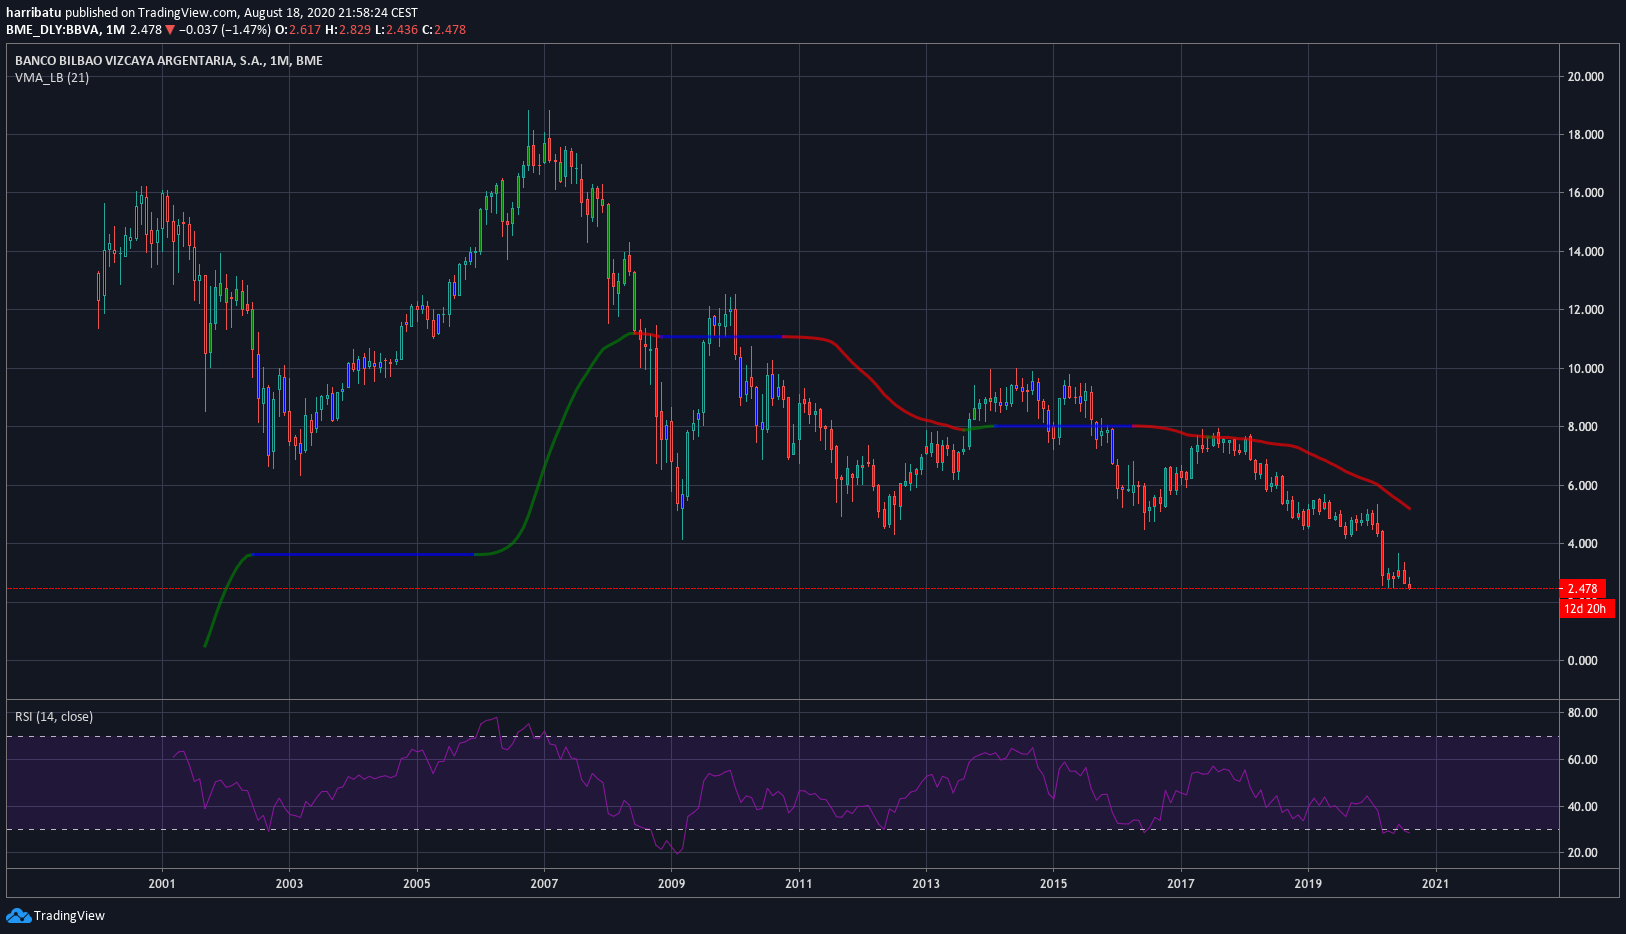Click the "2017" year on time axis
This screenshot has height=934, width=1626.
1181,884
